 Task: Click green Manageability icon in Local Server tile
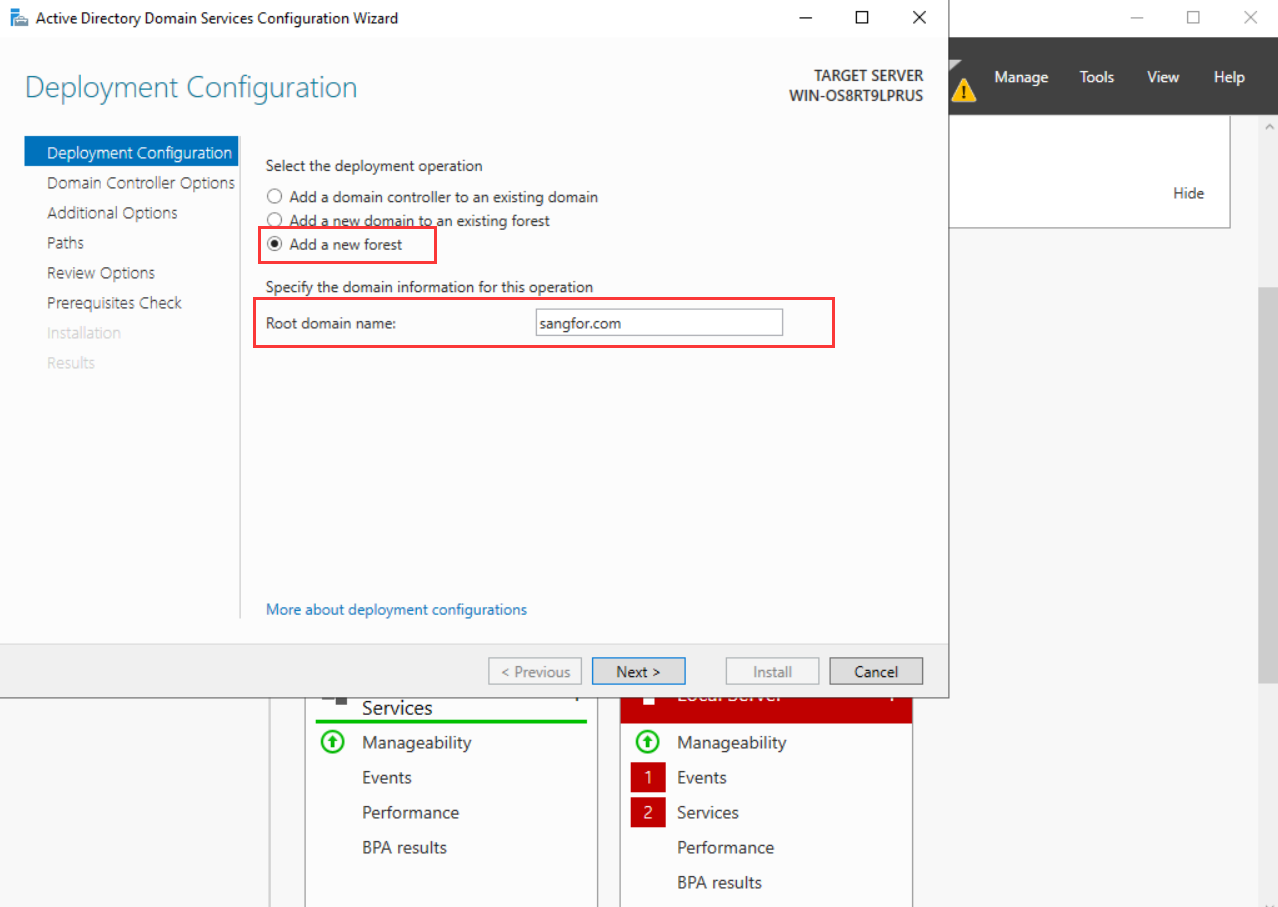(647, 742)
